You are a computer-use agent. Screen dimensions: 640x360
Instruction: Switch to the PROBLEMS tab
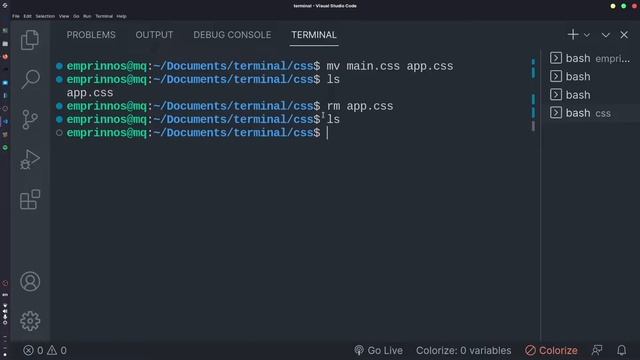tap(91, 35)
